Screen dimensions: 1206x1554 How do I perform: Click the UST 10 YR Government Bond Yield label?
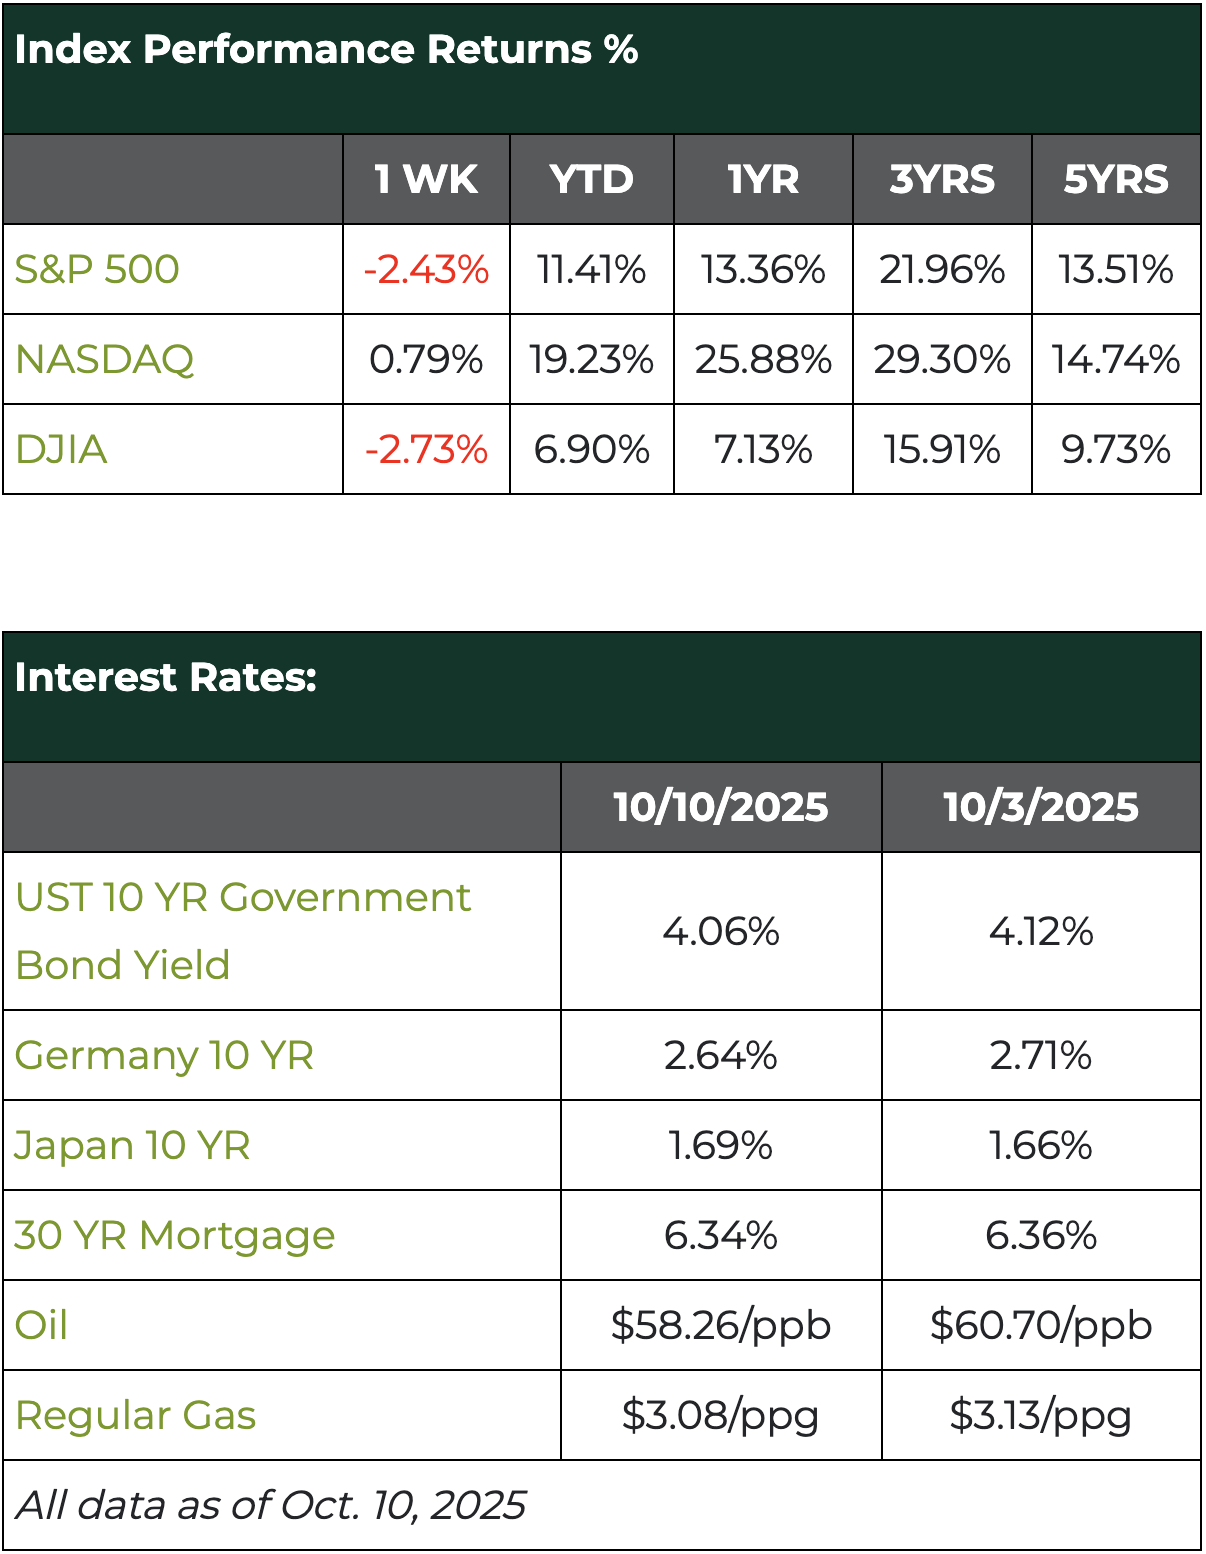tap(242, 931)
